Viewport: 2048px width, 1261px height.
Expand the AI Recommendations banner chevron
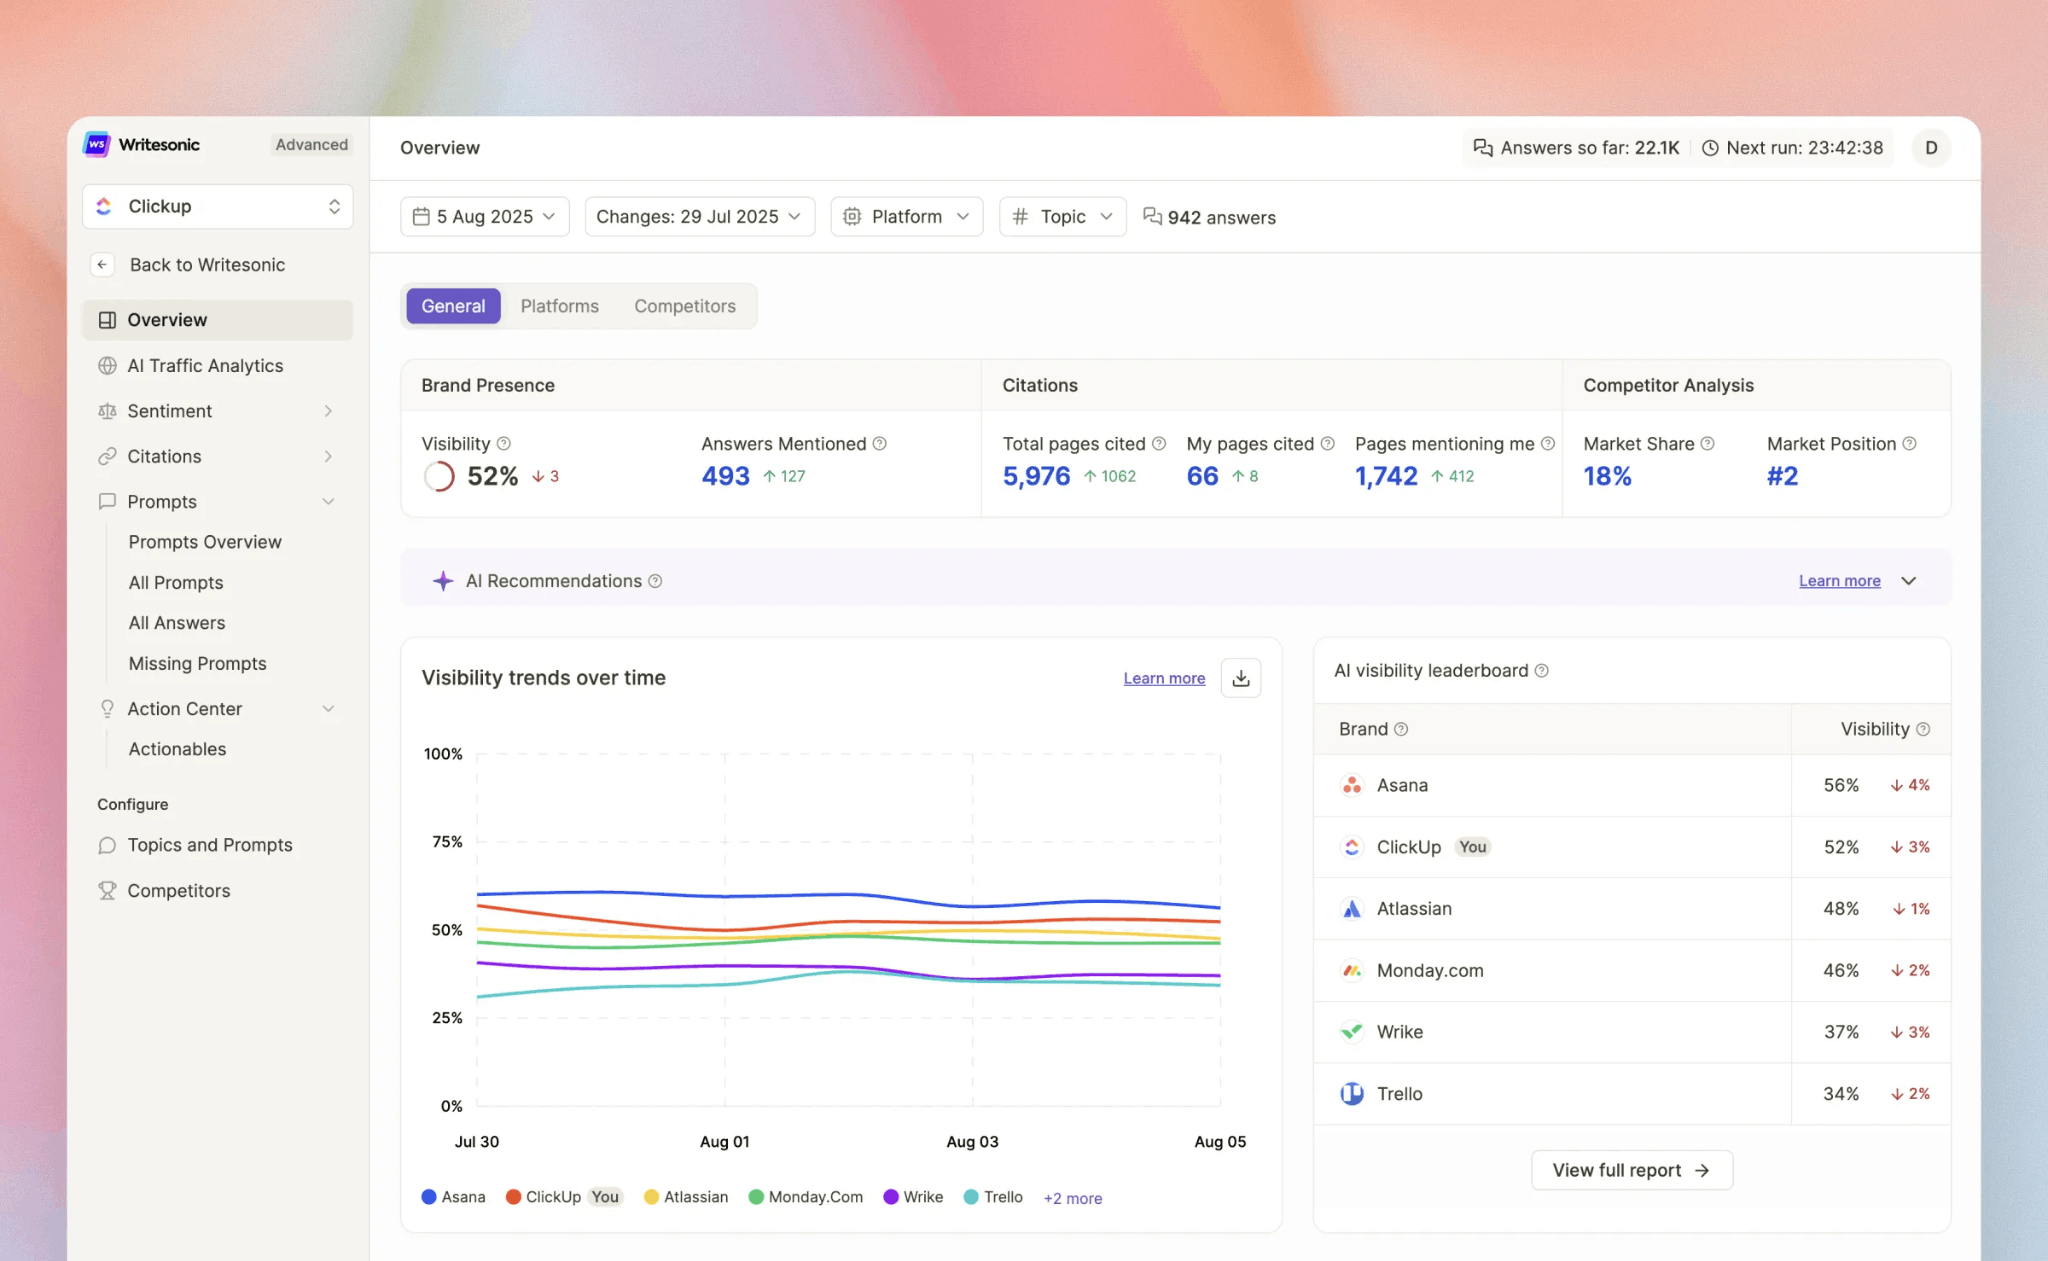click(x=1909, y=580)
